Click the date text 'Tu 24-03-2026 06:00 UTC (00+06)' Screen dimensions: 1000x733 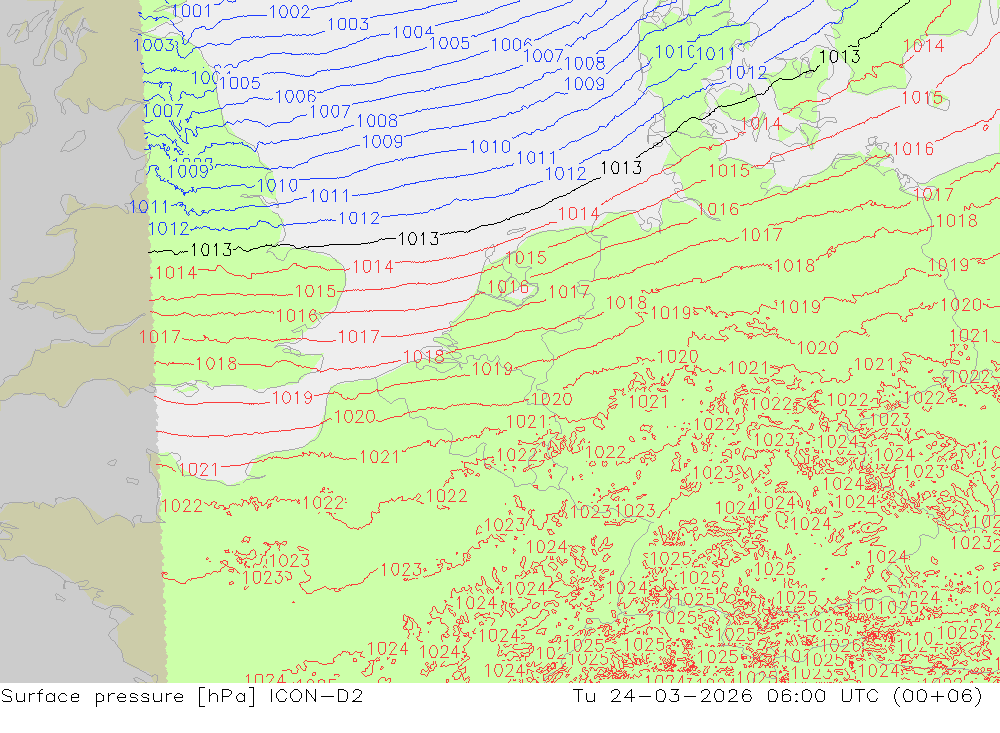coord(777,696)
